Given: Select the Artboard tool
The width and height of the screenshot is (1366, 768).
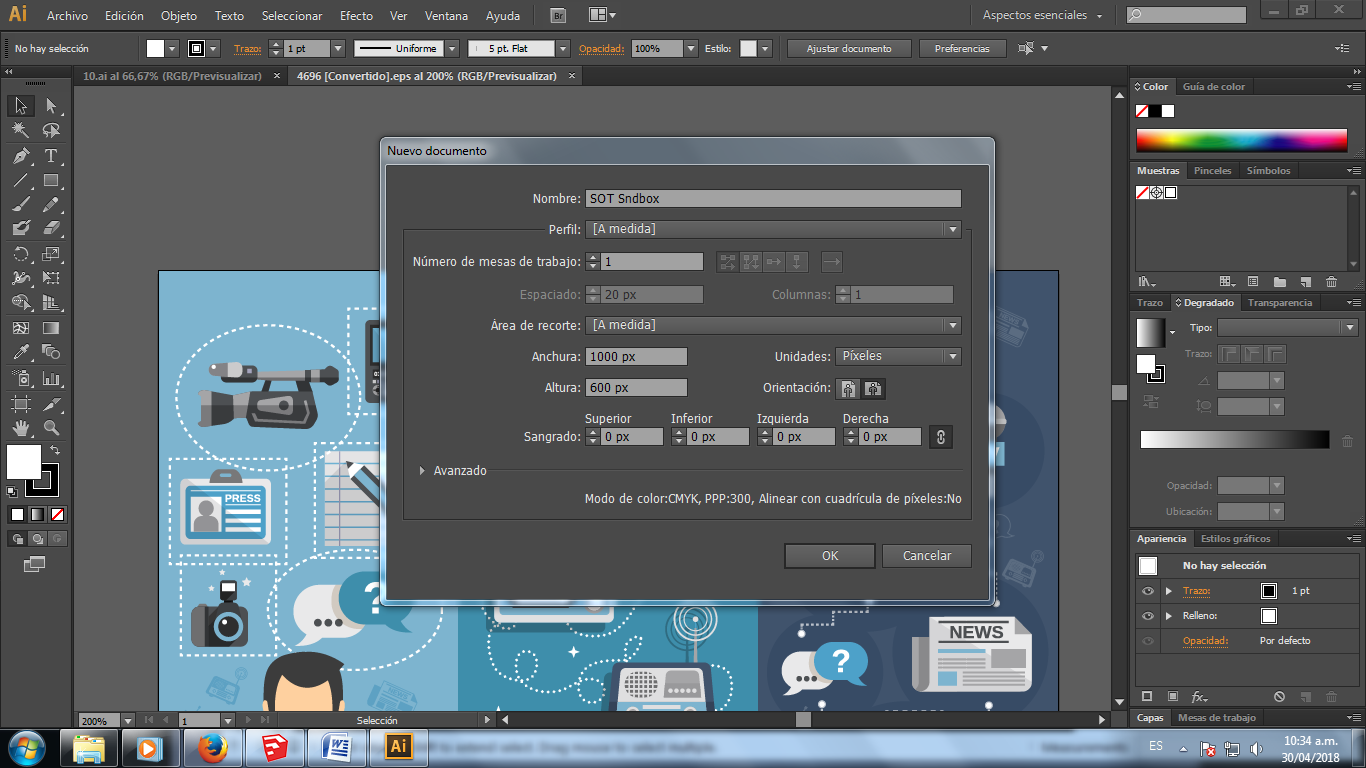Looking at the screenshot, I should point(20,404).
